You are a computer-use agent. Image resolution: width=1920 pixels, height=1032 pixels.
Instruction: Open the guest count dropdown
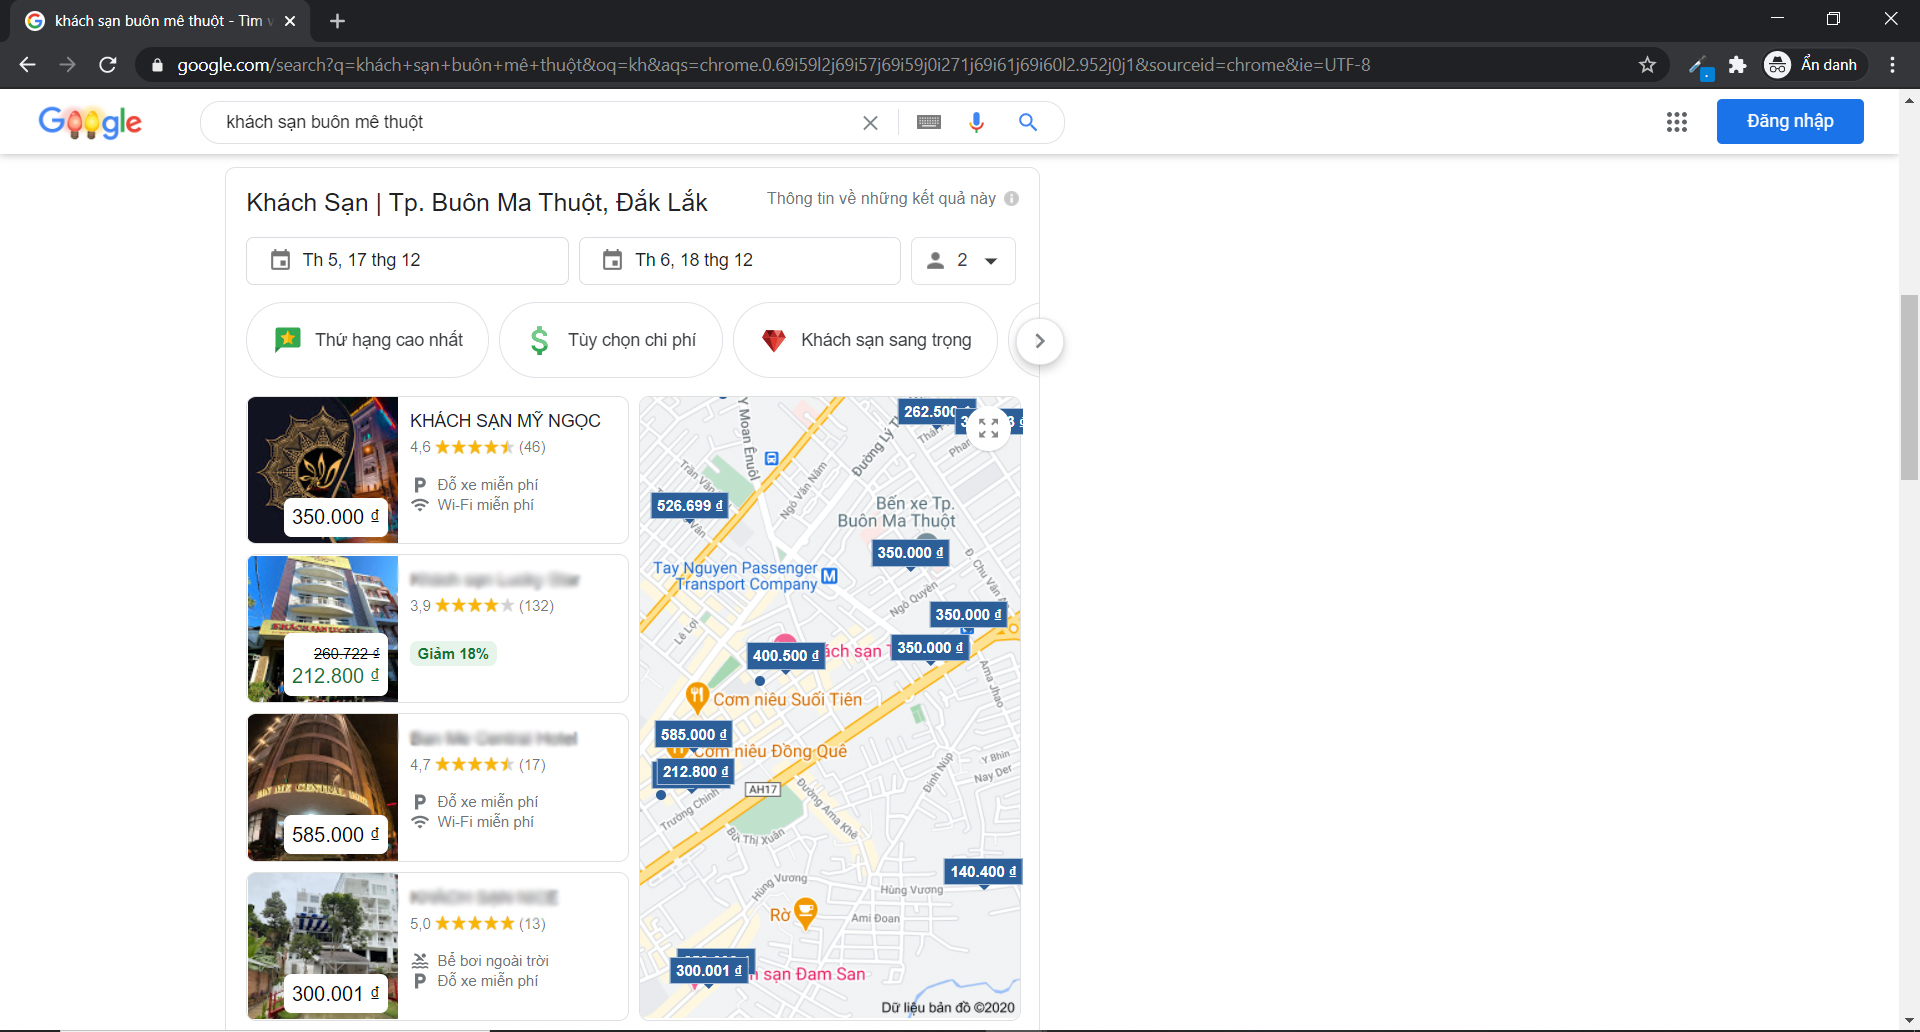(963, 260)
